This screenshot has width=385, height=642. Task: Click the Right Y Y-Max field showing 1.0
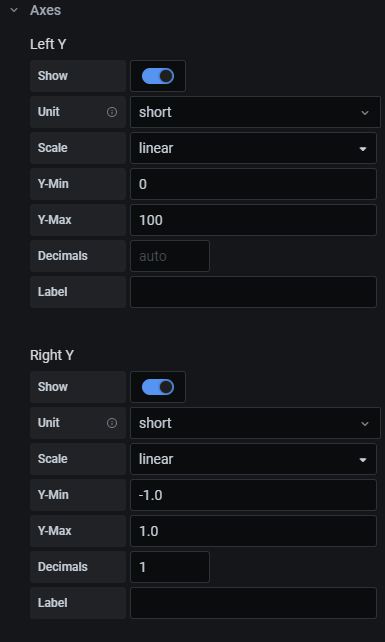coord(253,531)
